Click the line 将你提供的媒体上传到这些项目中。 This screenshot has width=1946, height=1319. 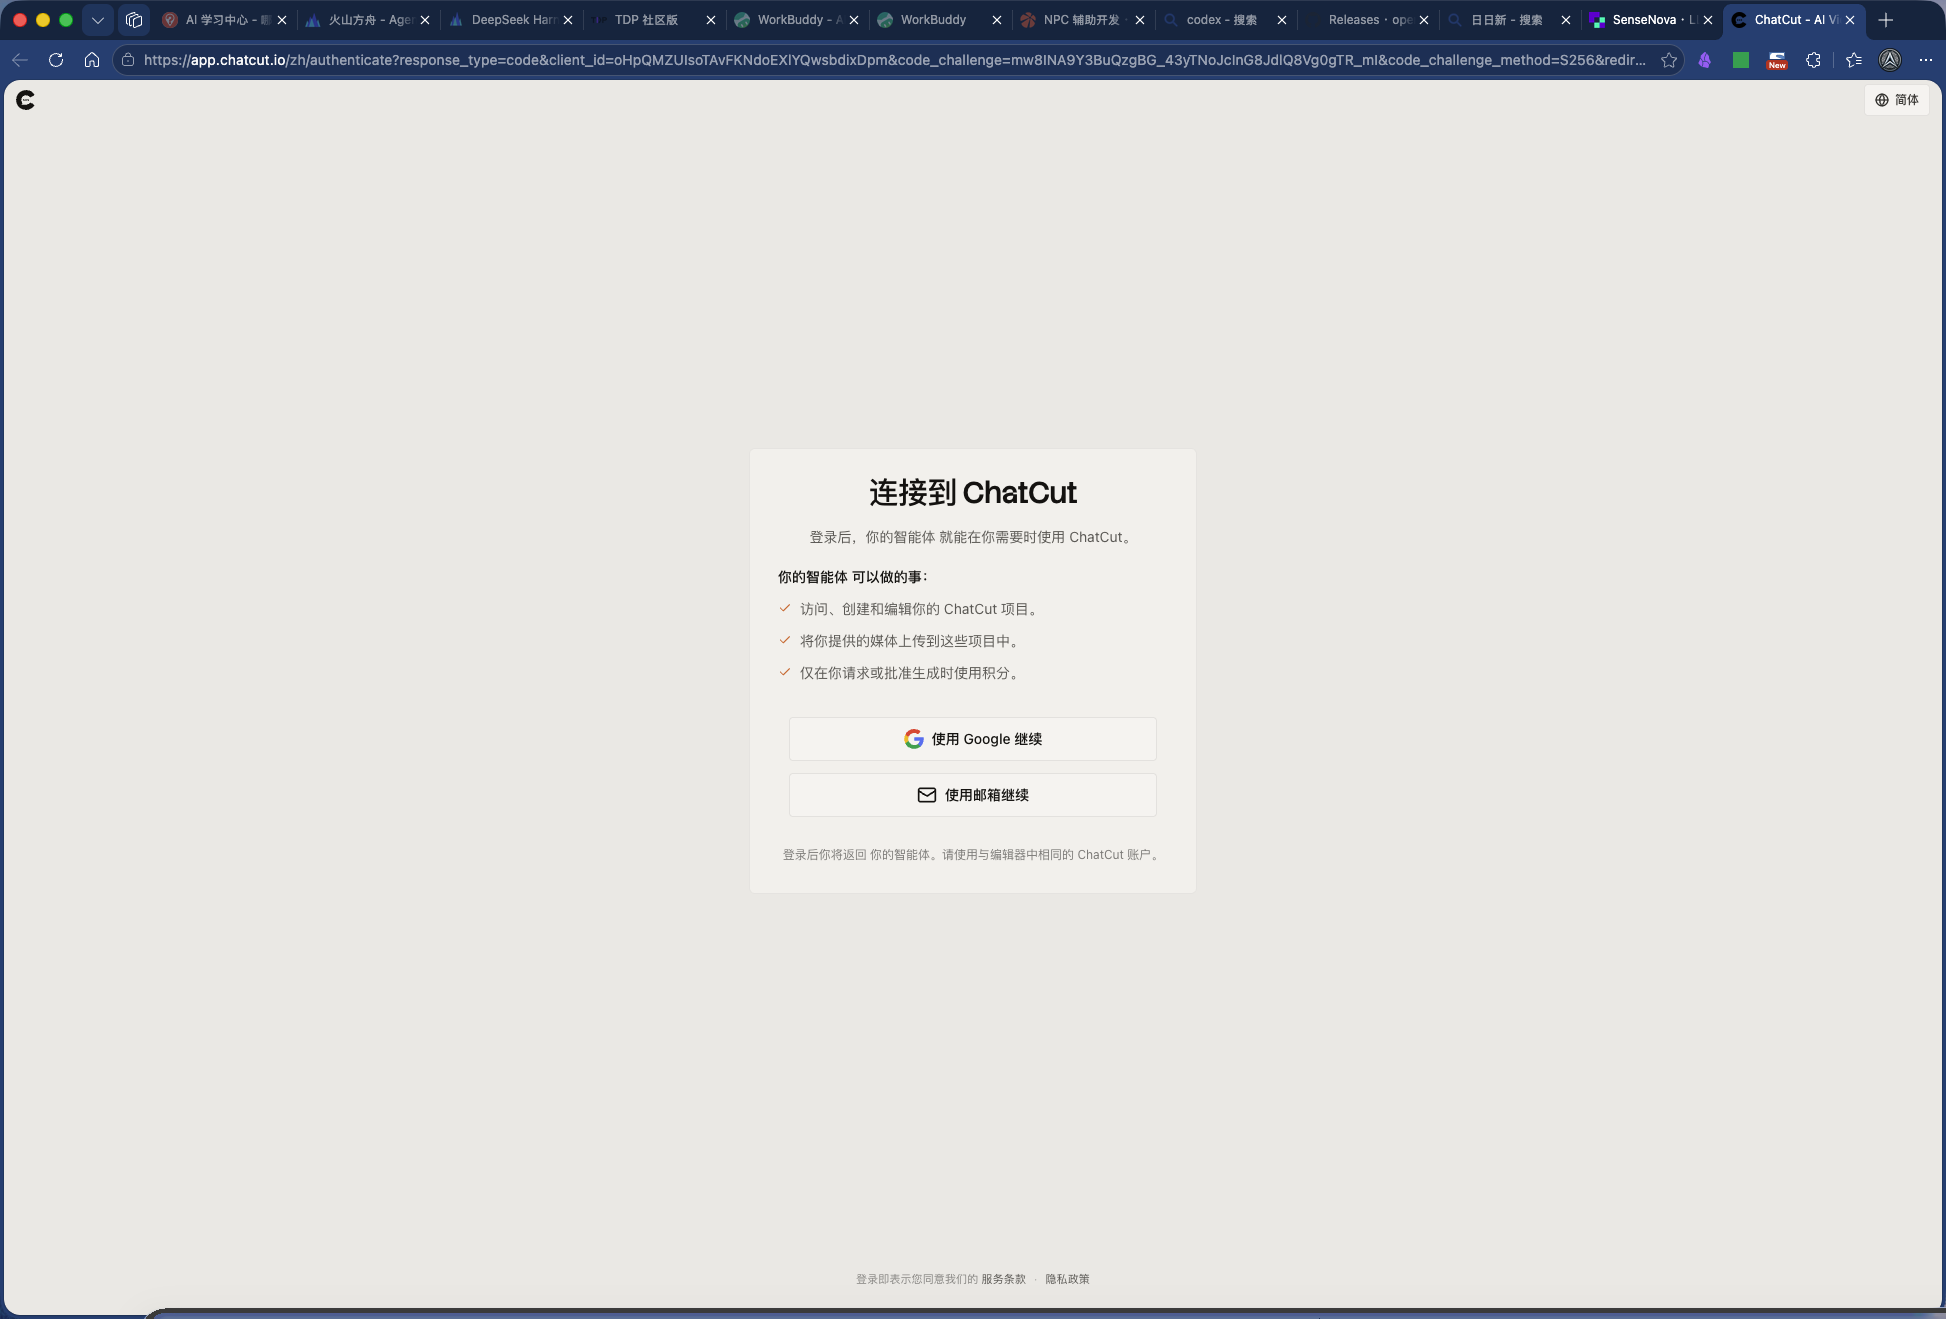(911, 641)
